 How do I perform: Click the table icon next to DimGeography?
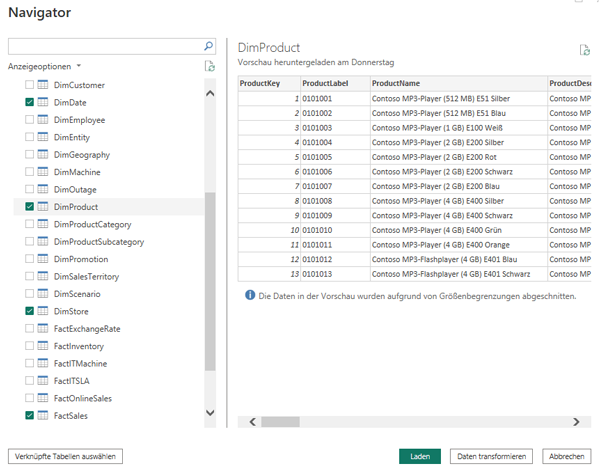(43, 155)
